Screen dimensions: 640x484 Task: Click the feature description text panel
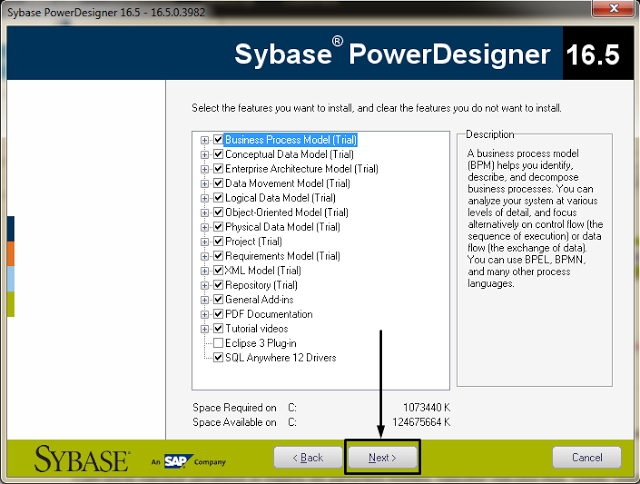535,260
